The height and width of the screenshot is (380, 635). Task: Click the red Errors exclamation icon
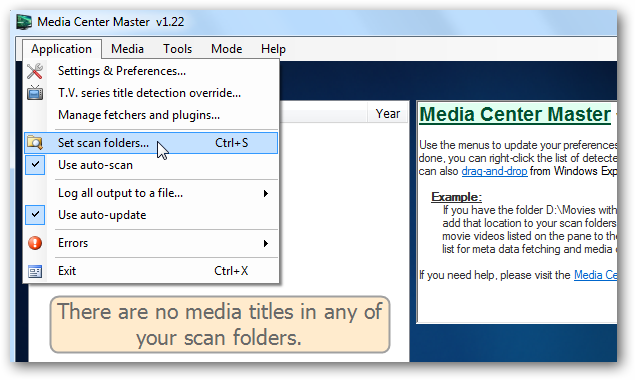tap(35, 243)
